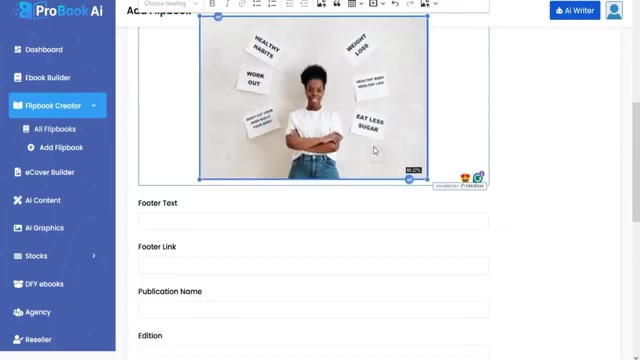
Task: Click the Footer Text input field
Action: click(x=313, y=221)
